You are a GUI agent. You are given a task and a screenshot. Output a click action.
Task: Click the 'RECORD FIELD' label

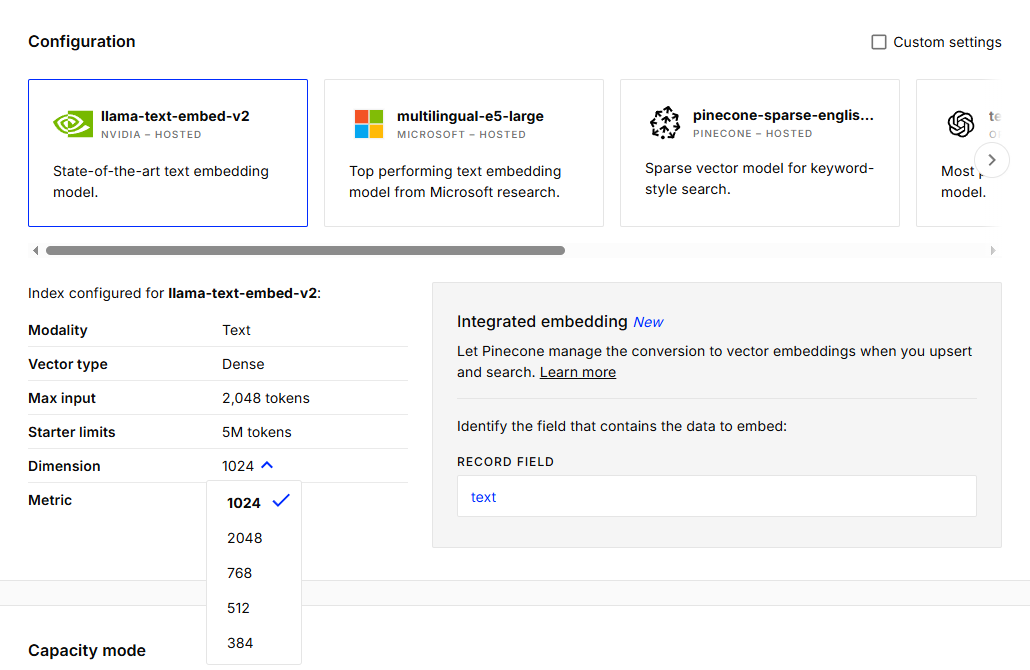click(505, 462)
